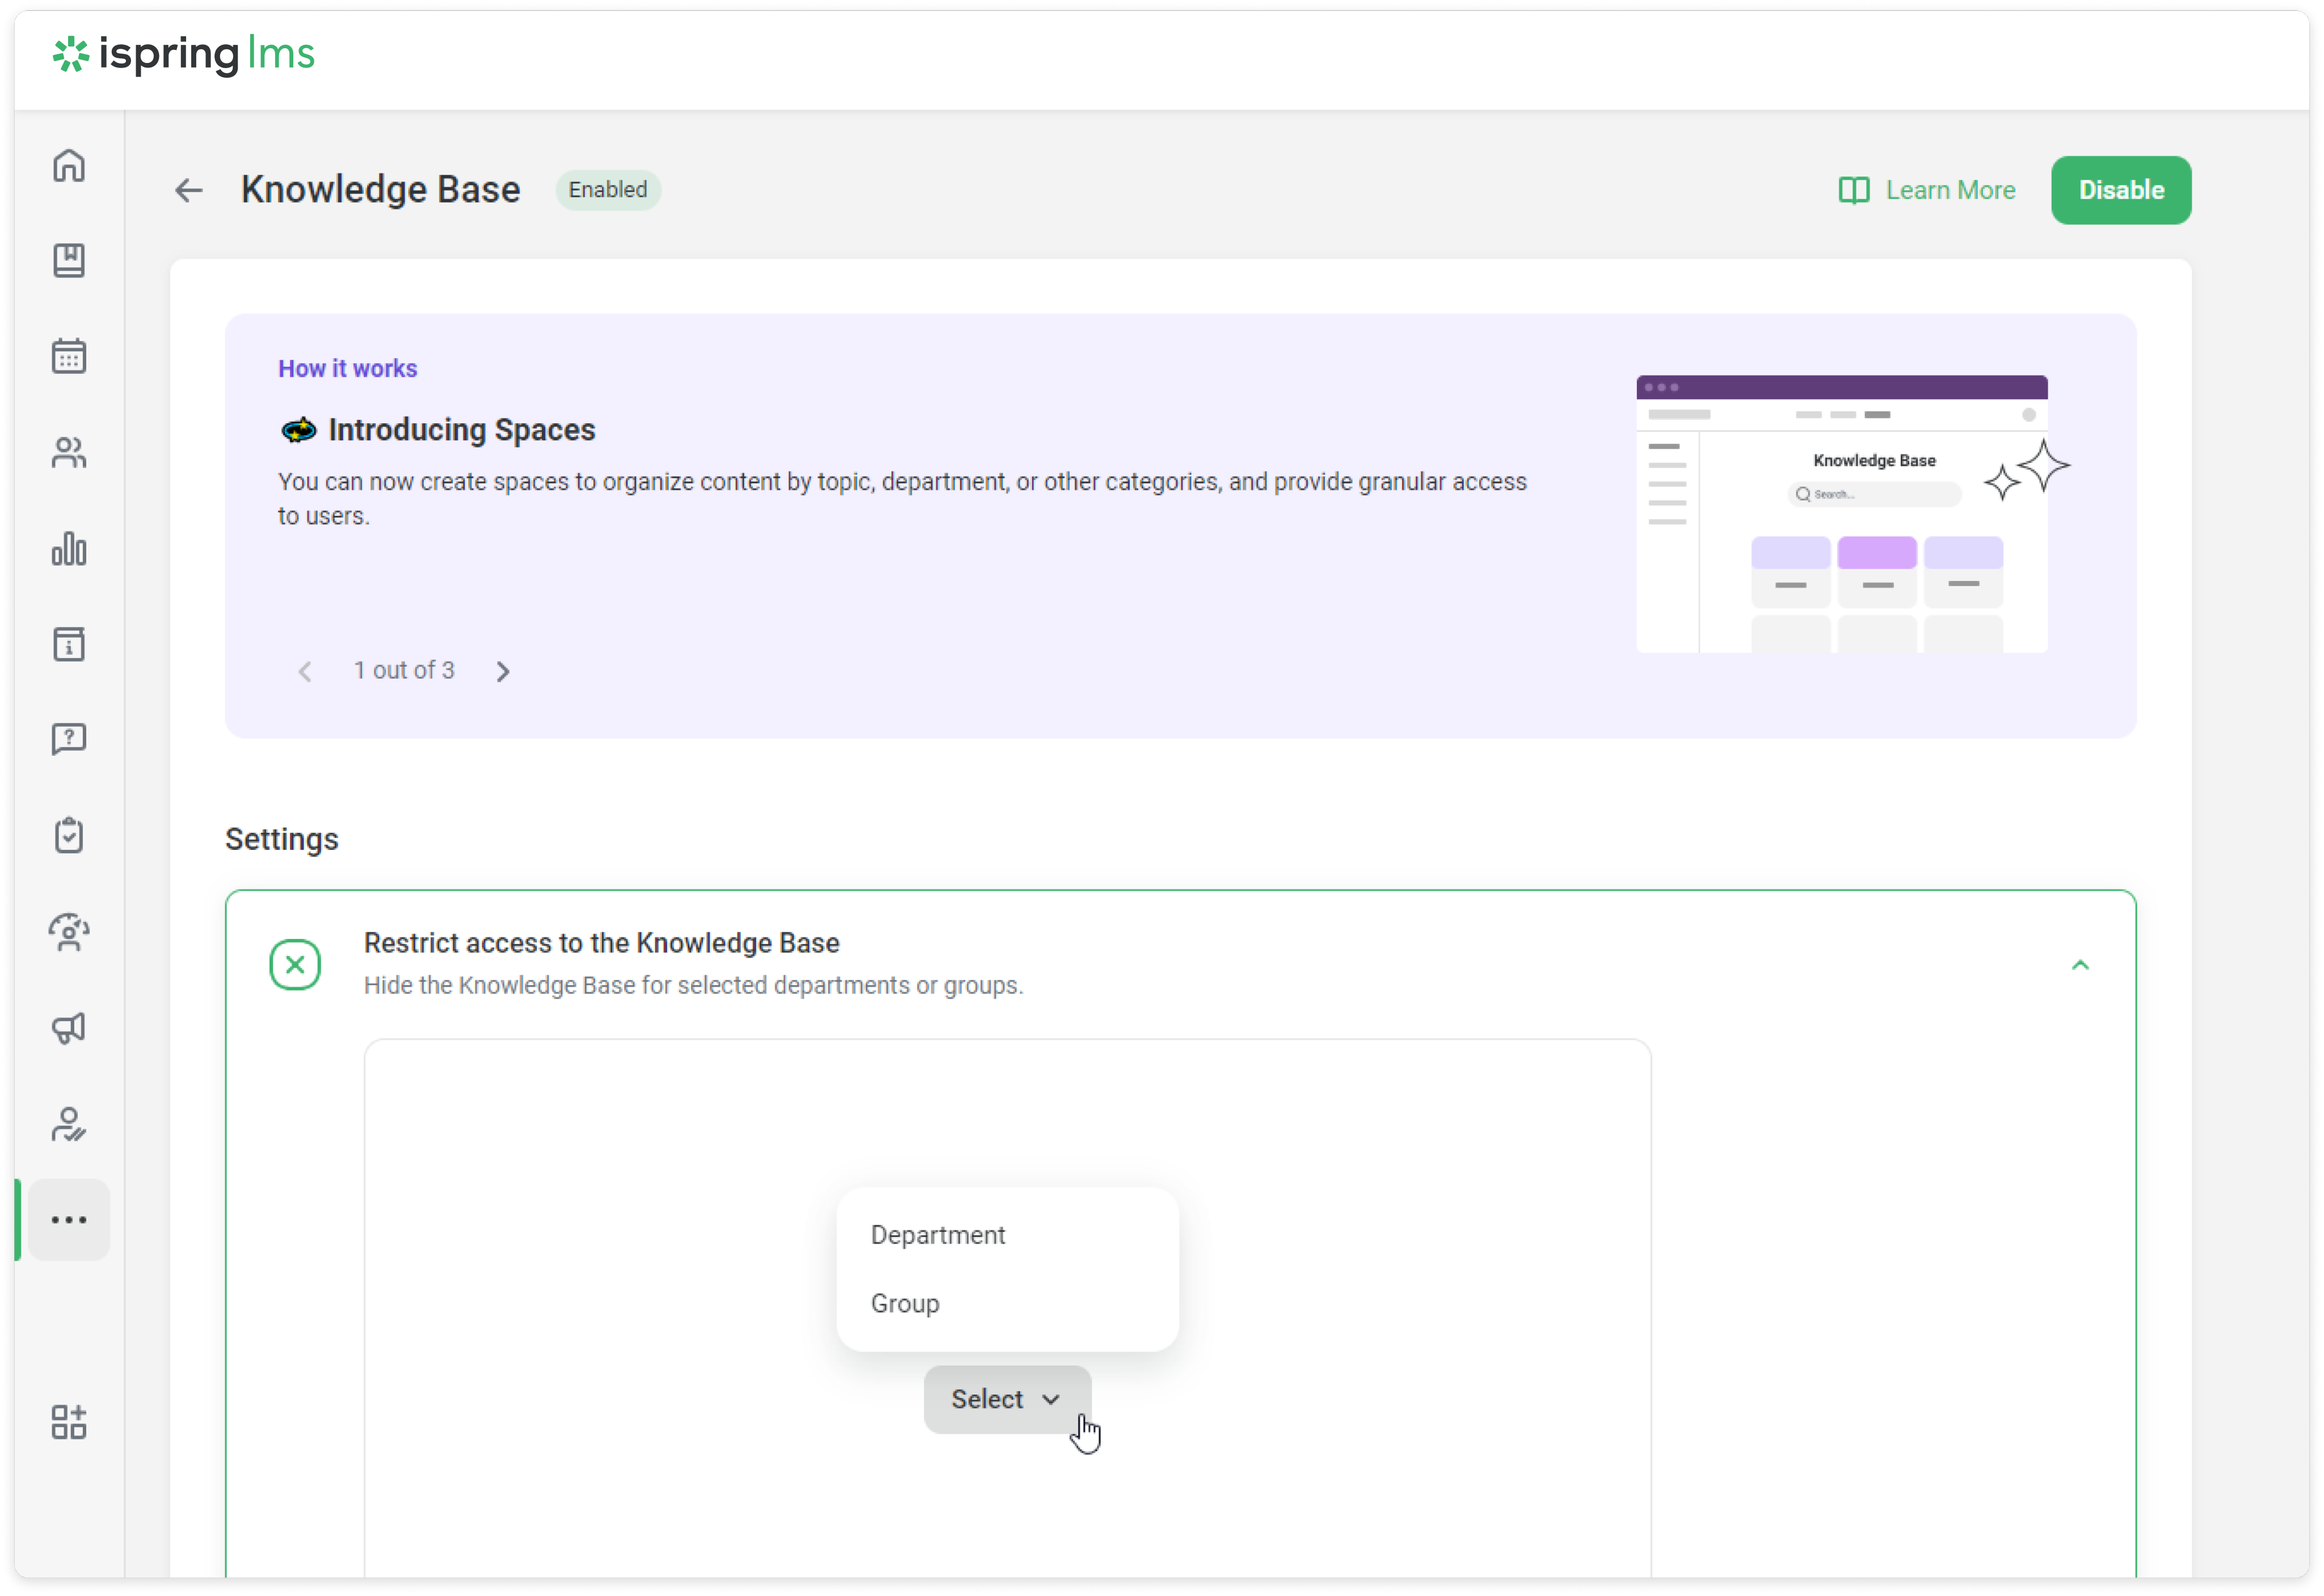Viewport: 2324px width, 1596px height.
Task: Open the Q&A question bubble icon
Action: click(x=69, y=740)
